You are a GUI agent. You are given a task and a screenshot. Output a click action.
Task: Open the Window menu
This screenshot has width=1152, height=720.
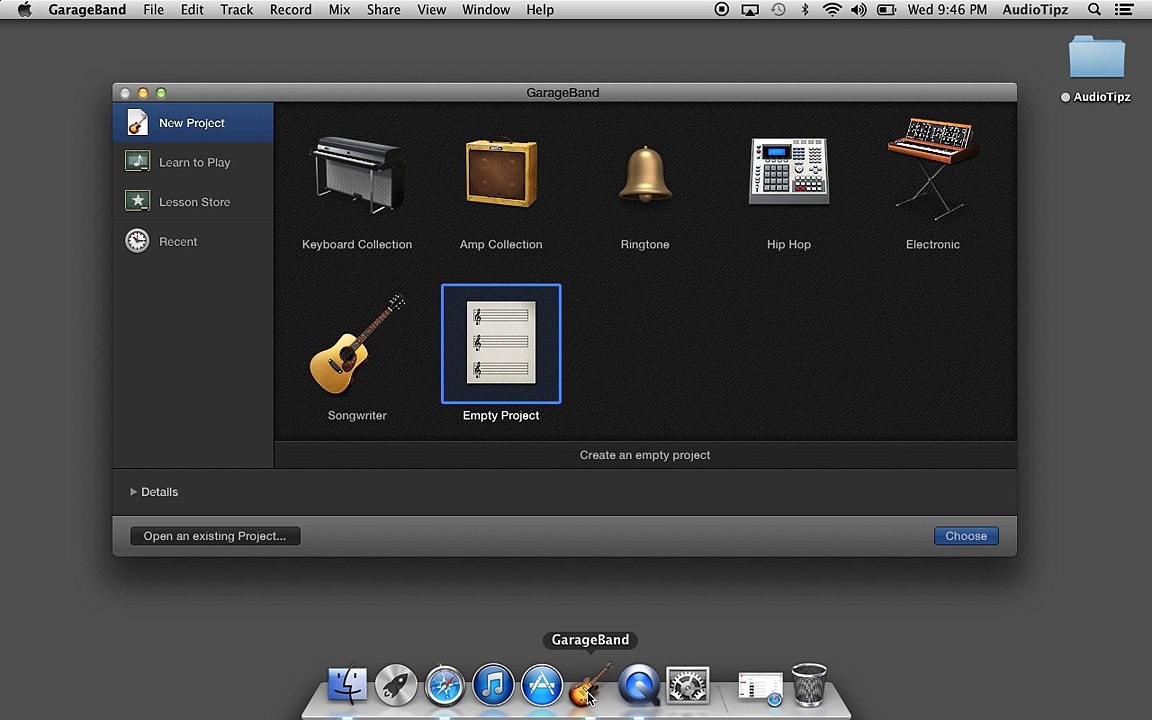click(x=486, y=10)
